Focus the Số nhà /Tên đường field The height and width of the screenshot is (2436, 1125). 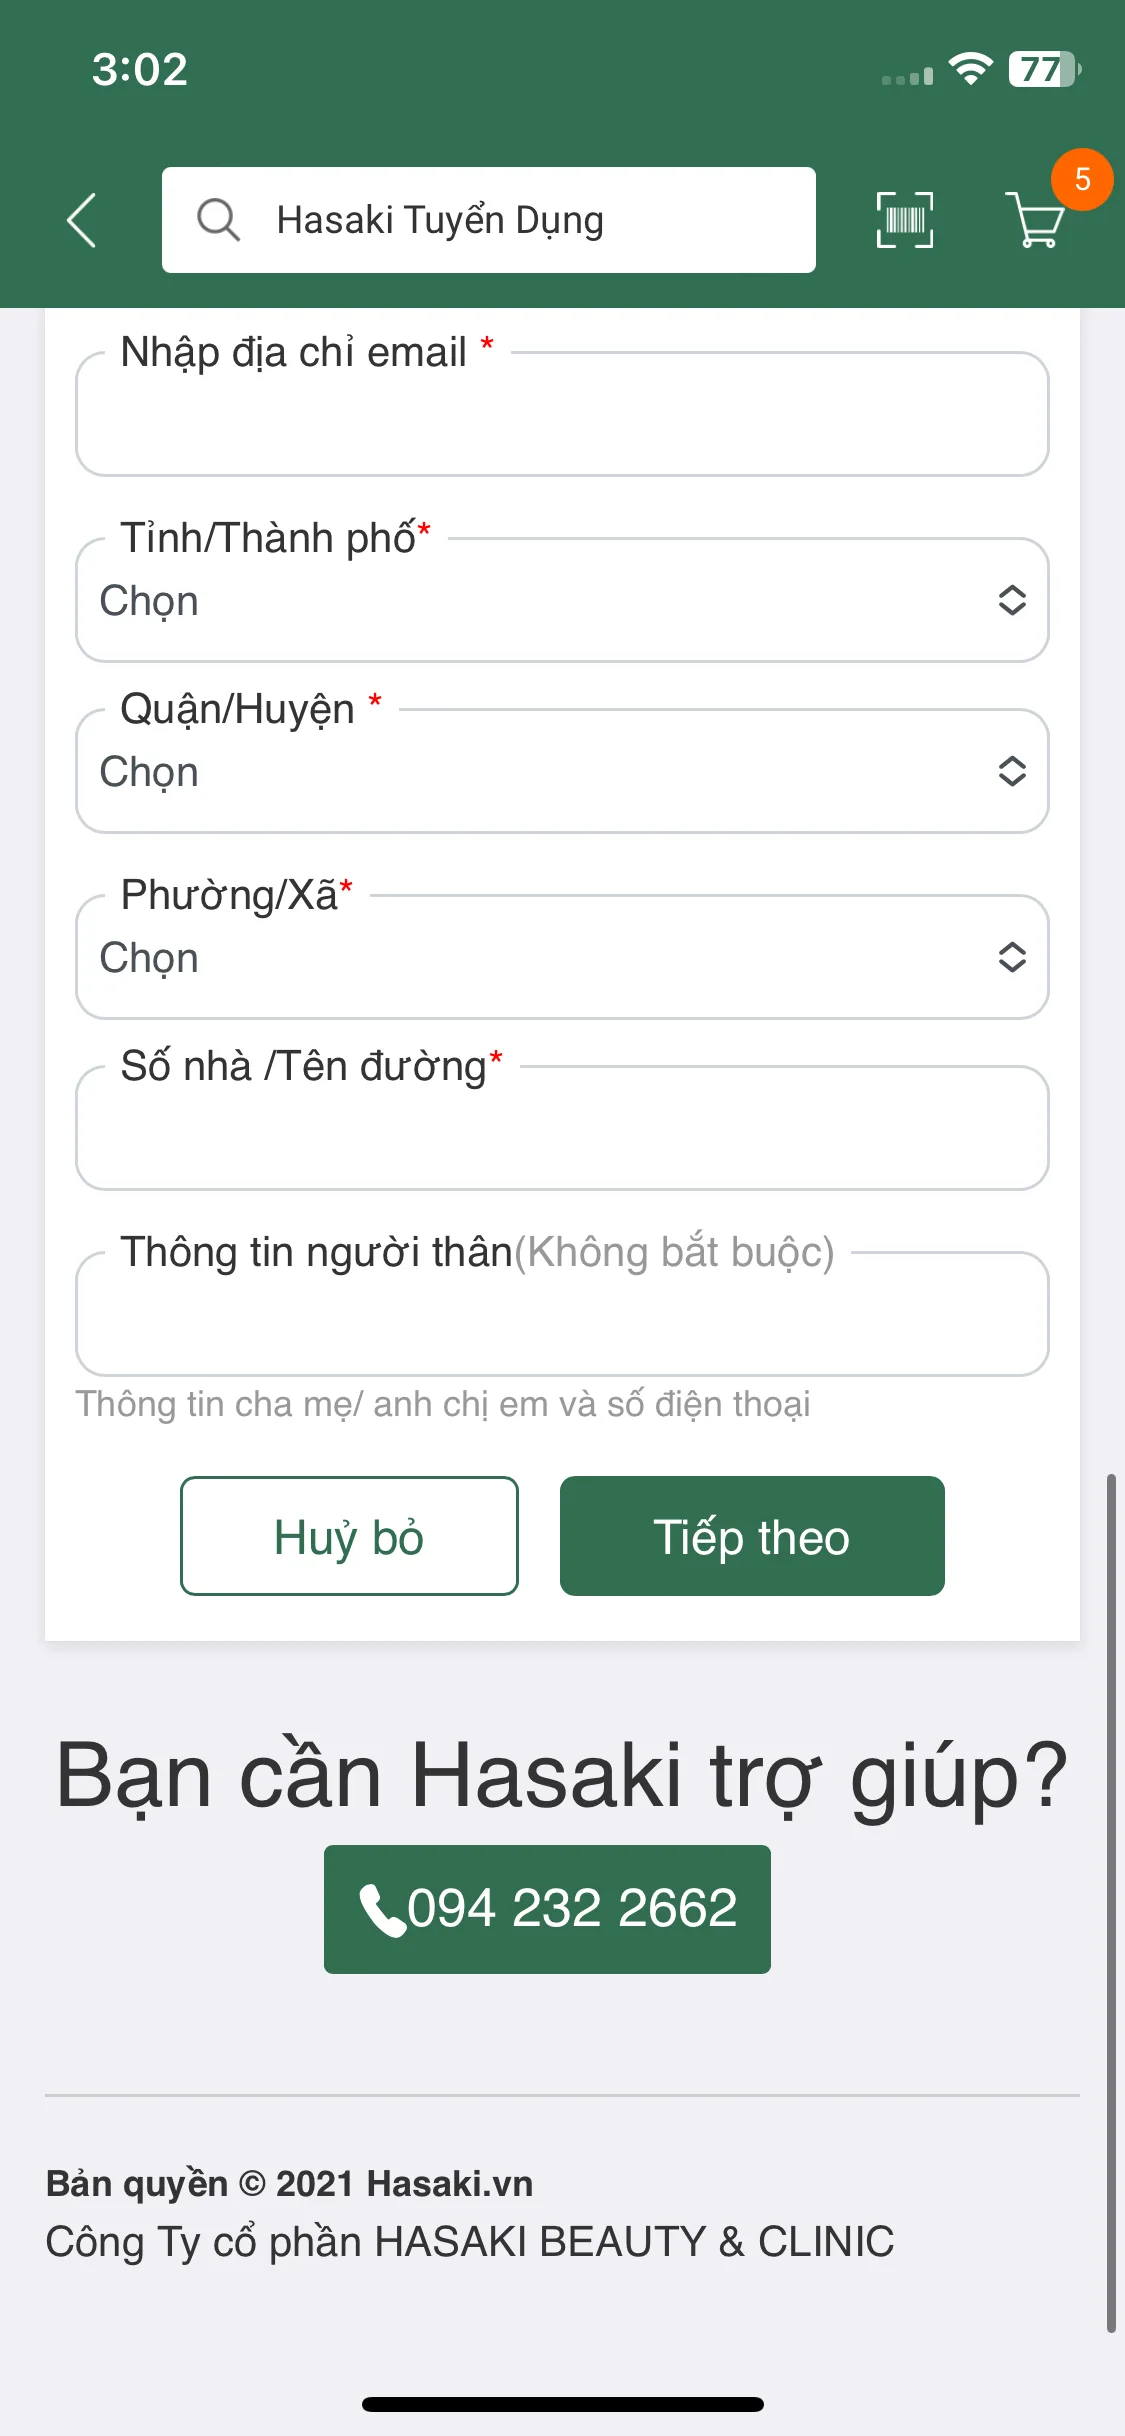(562, 1128)
